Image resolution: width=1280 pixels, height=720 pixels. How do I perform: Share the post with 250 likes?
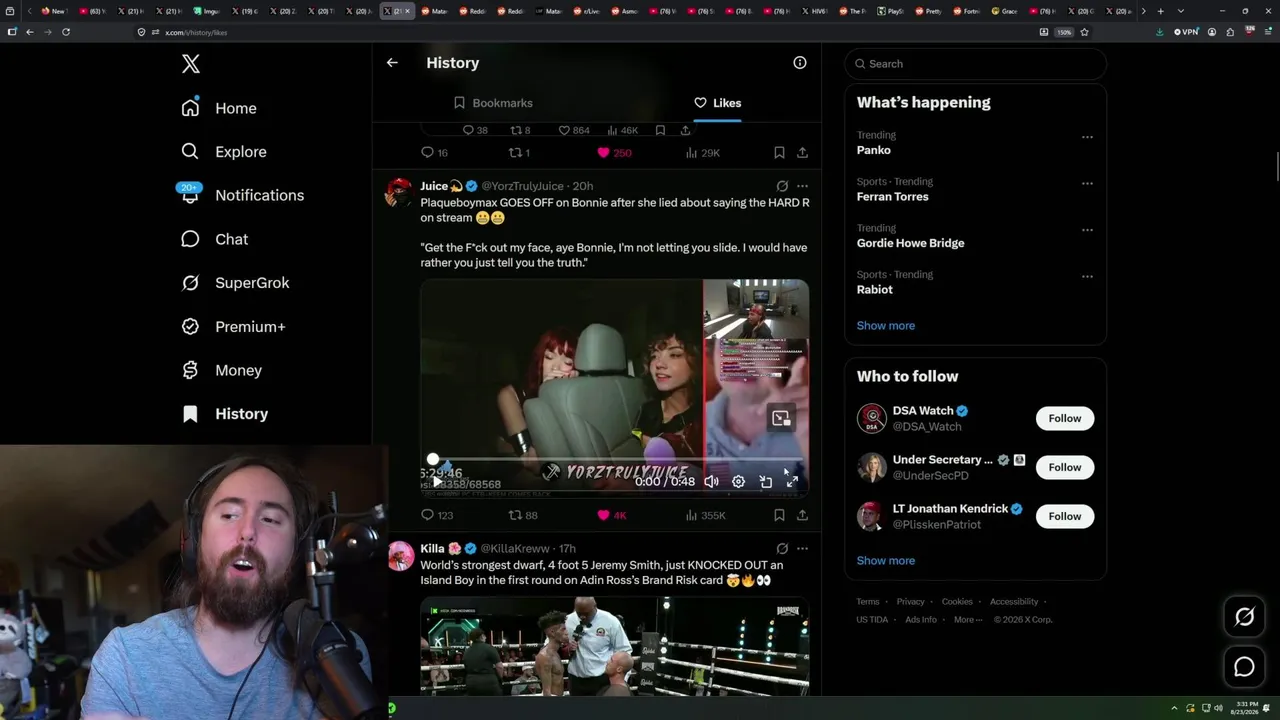point(802,153)
